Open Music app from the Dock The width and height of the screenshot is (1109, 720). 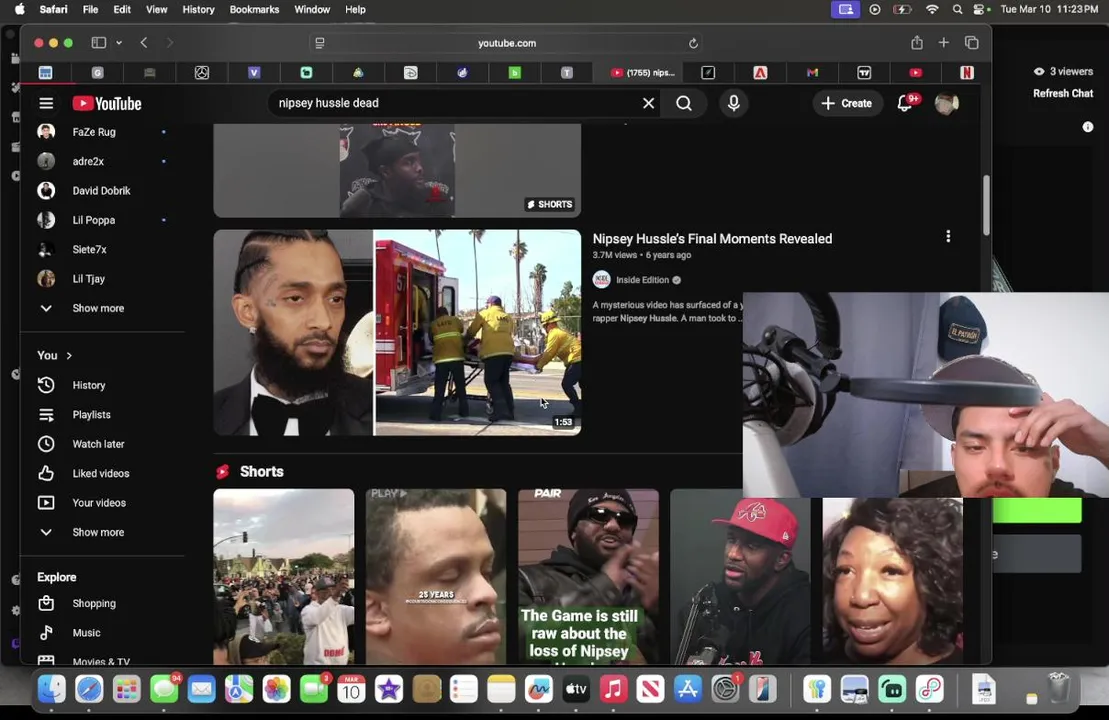(x=612, y=689)
